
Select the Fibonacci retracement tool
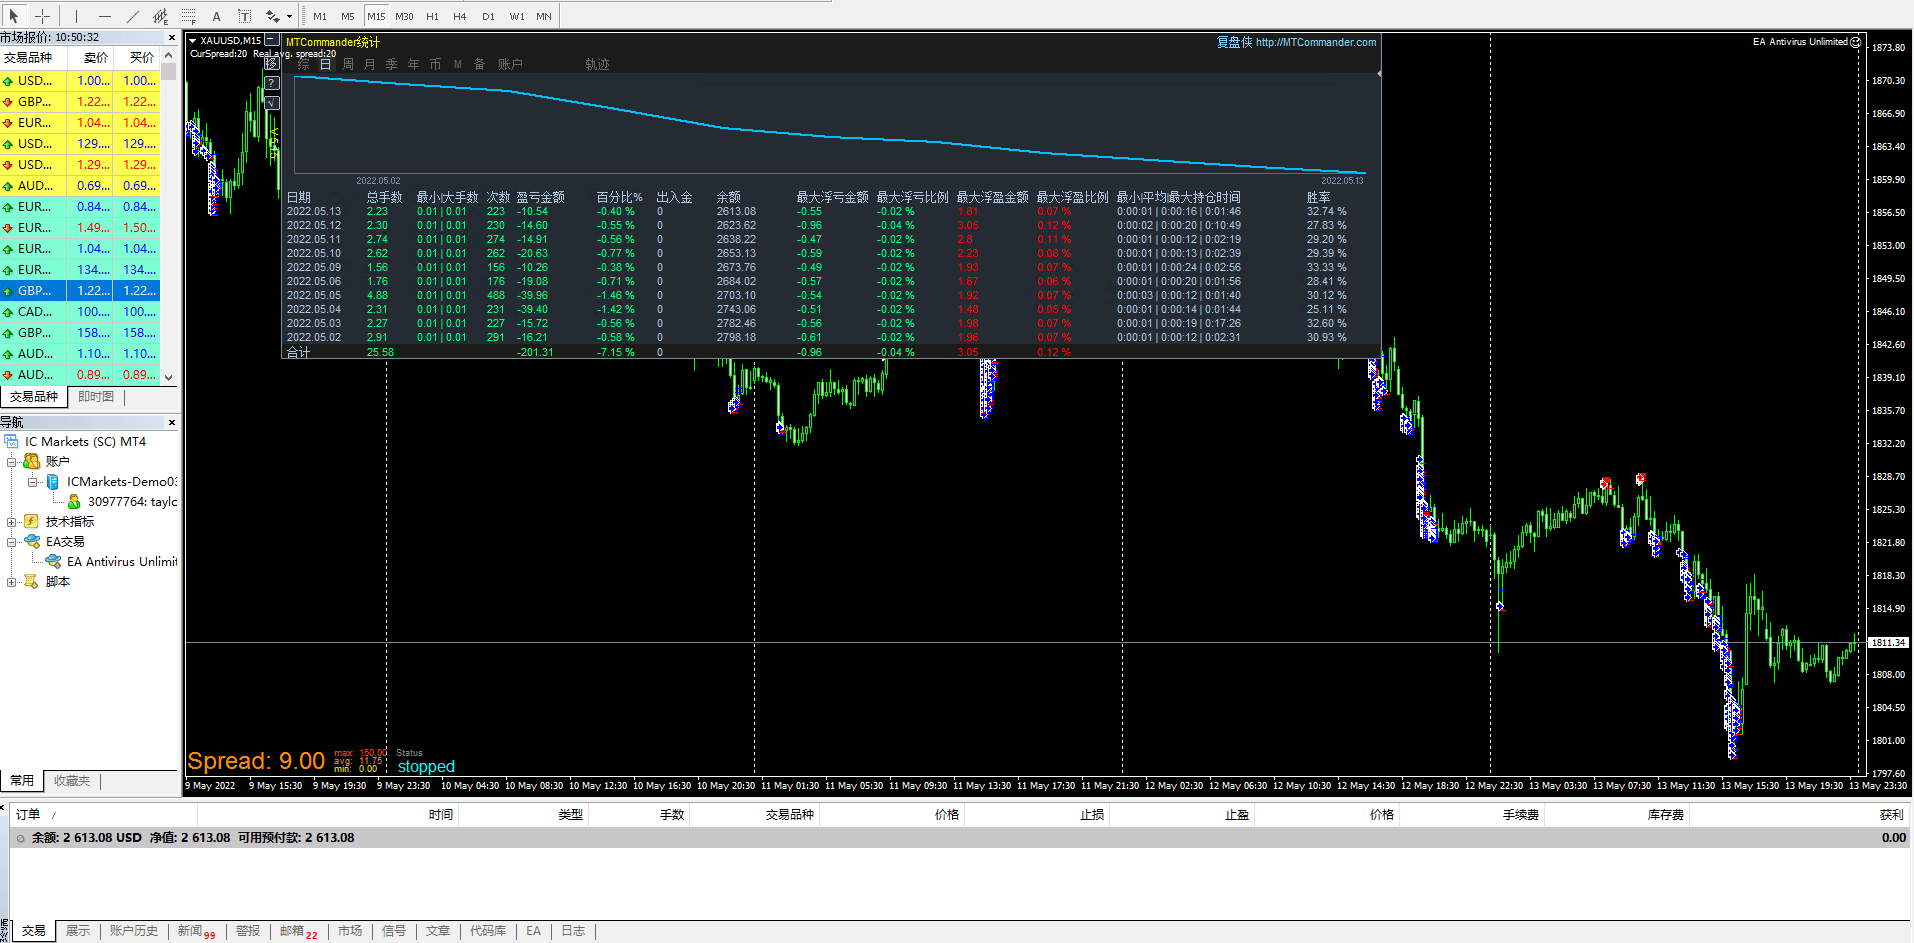[189, 16]
